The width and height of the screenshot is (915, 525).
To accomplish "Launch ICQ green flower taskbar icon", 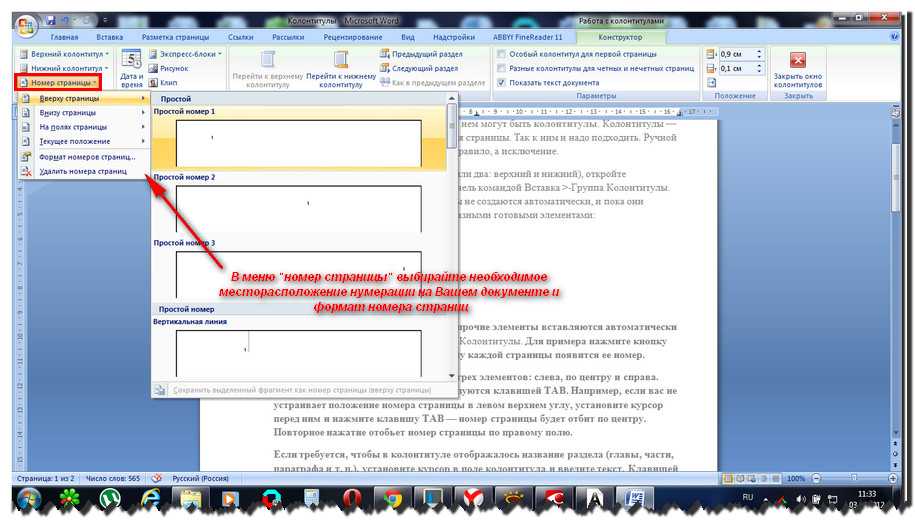I will click(69, 500).
